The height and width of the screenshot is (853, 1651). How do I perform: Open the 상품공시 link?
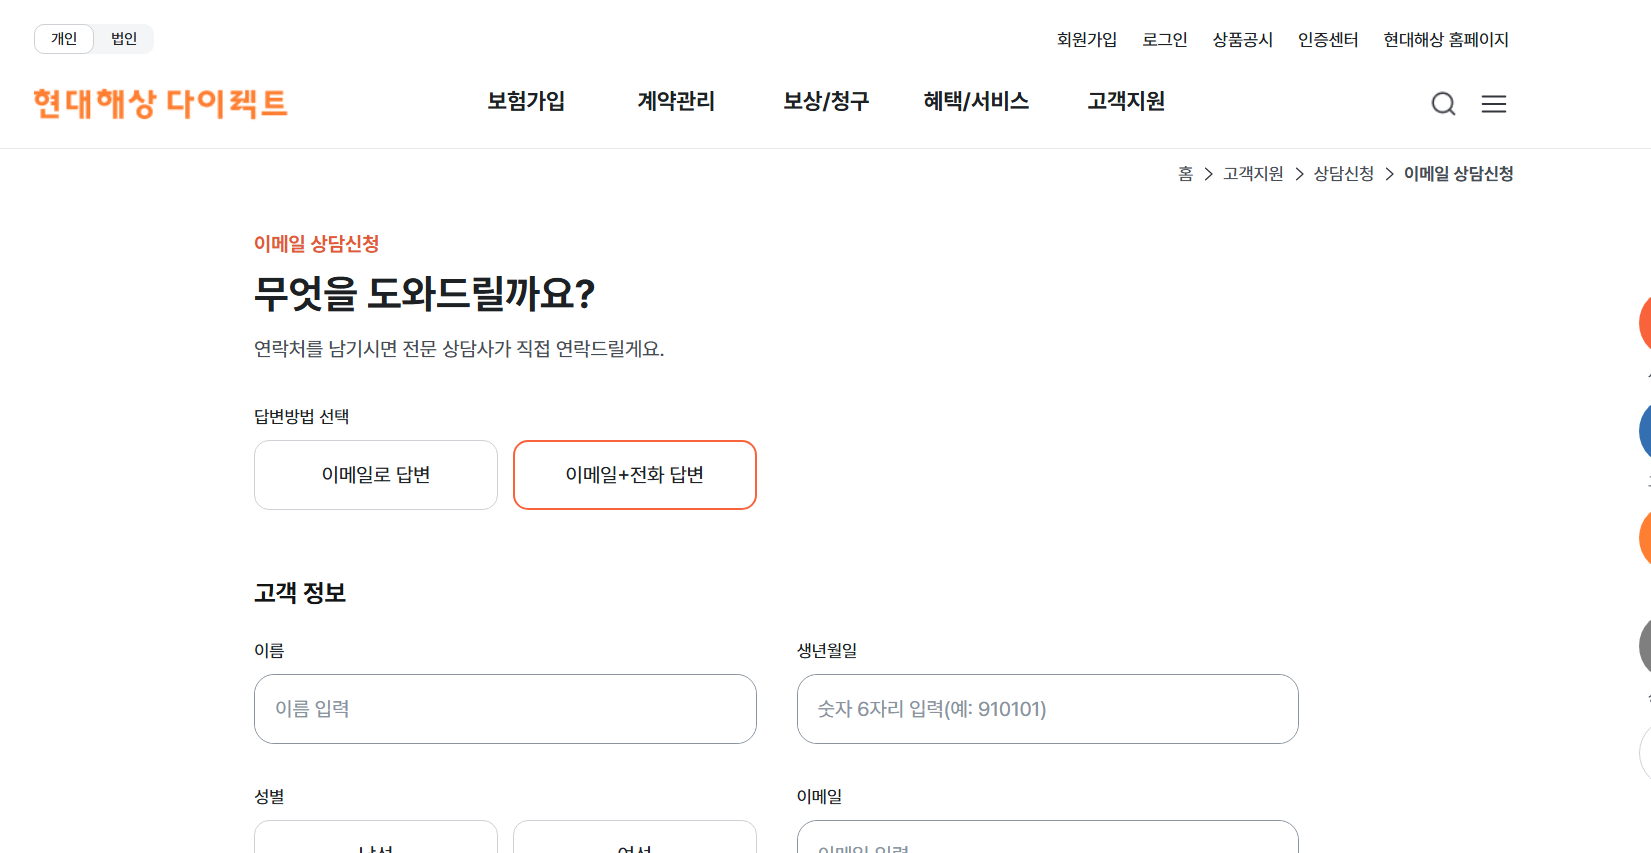(1243, 40)
